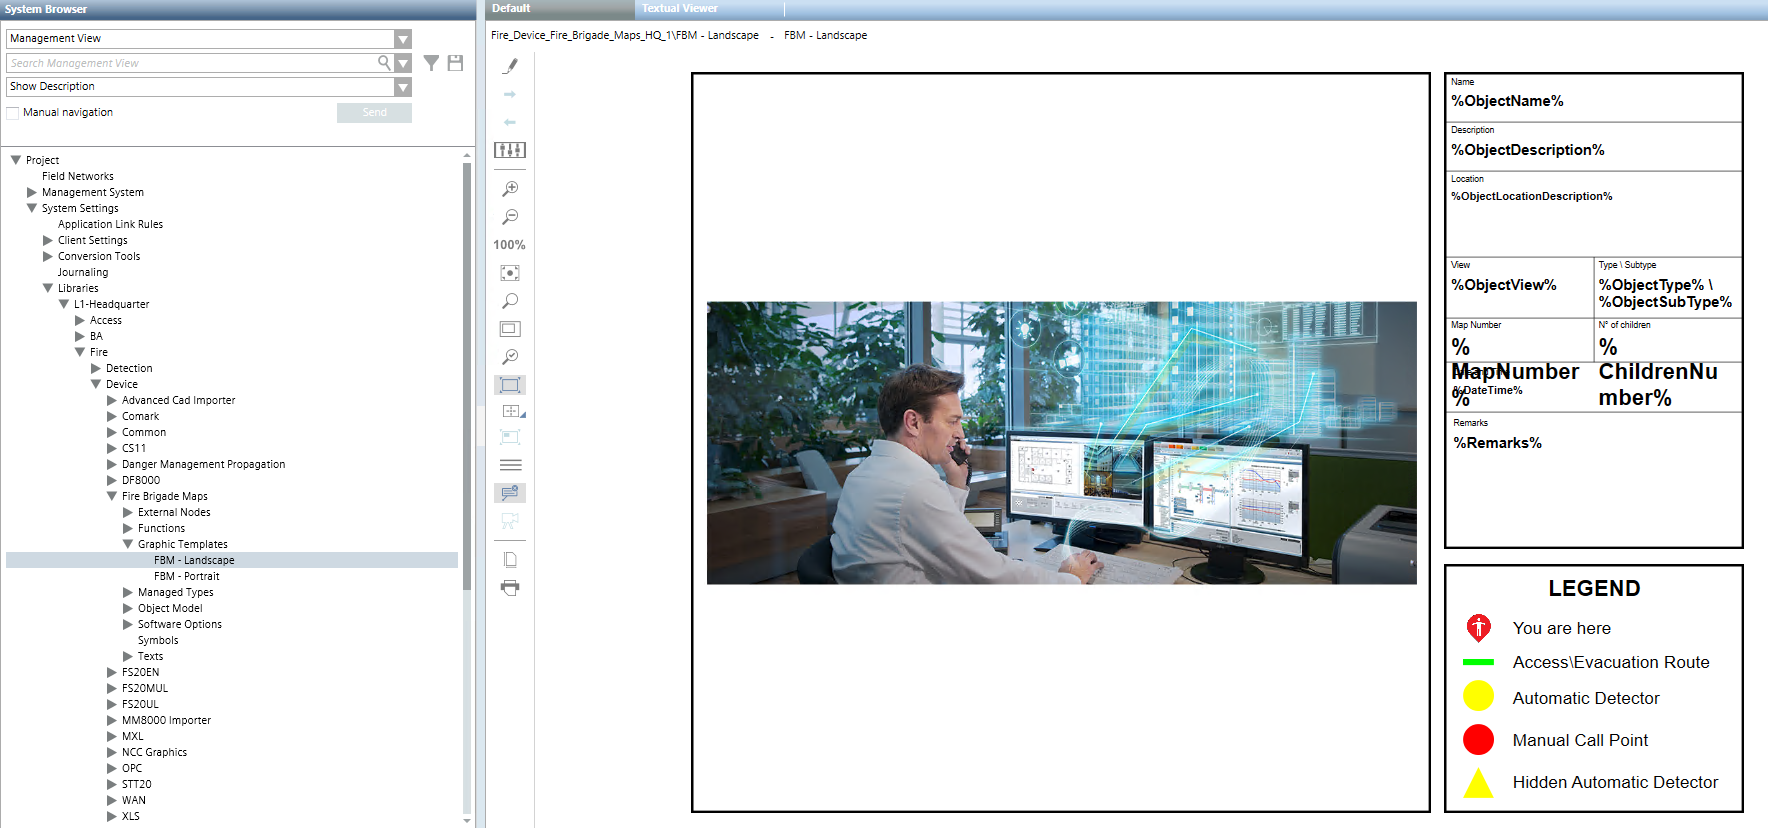Click the print icon in graphics toolbar
Screen dimensions: 1768x828
tap(510, 588)
